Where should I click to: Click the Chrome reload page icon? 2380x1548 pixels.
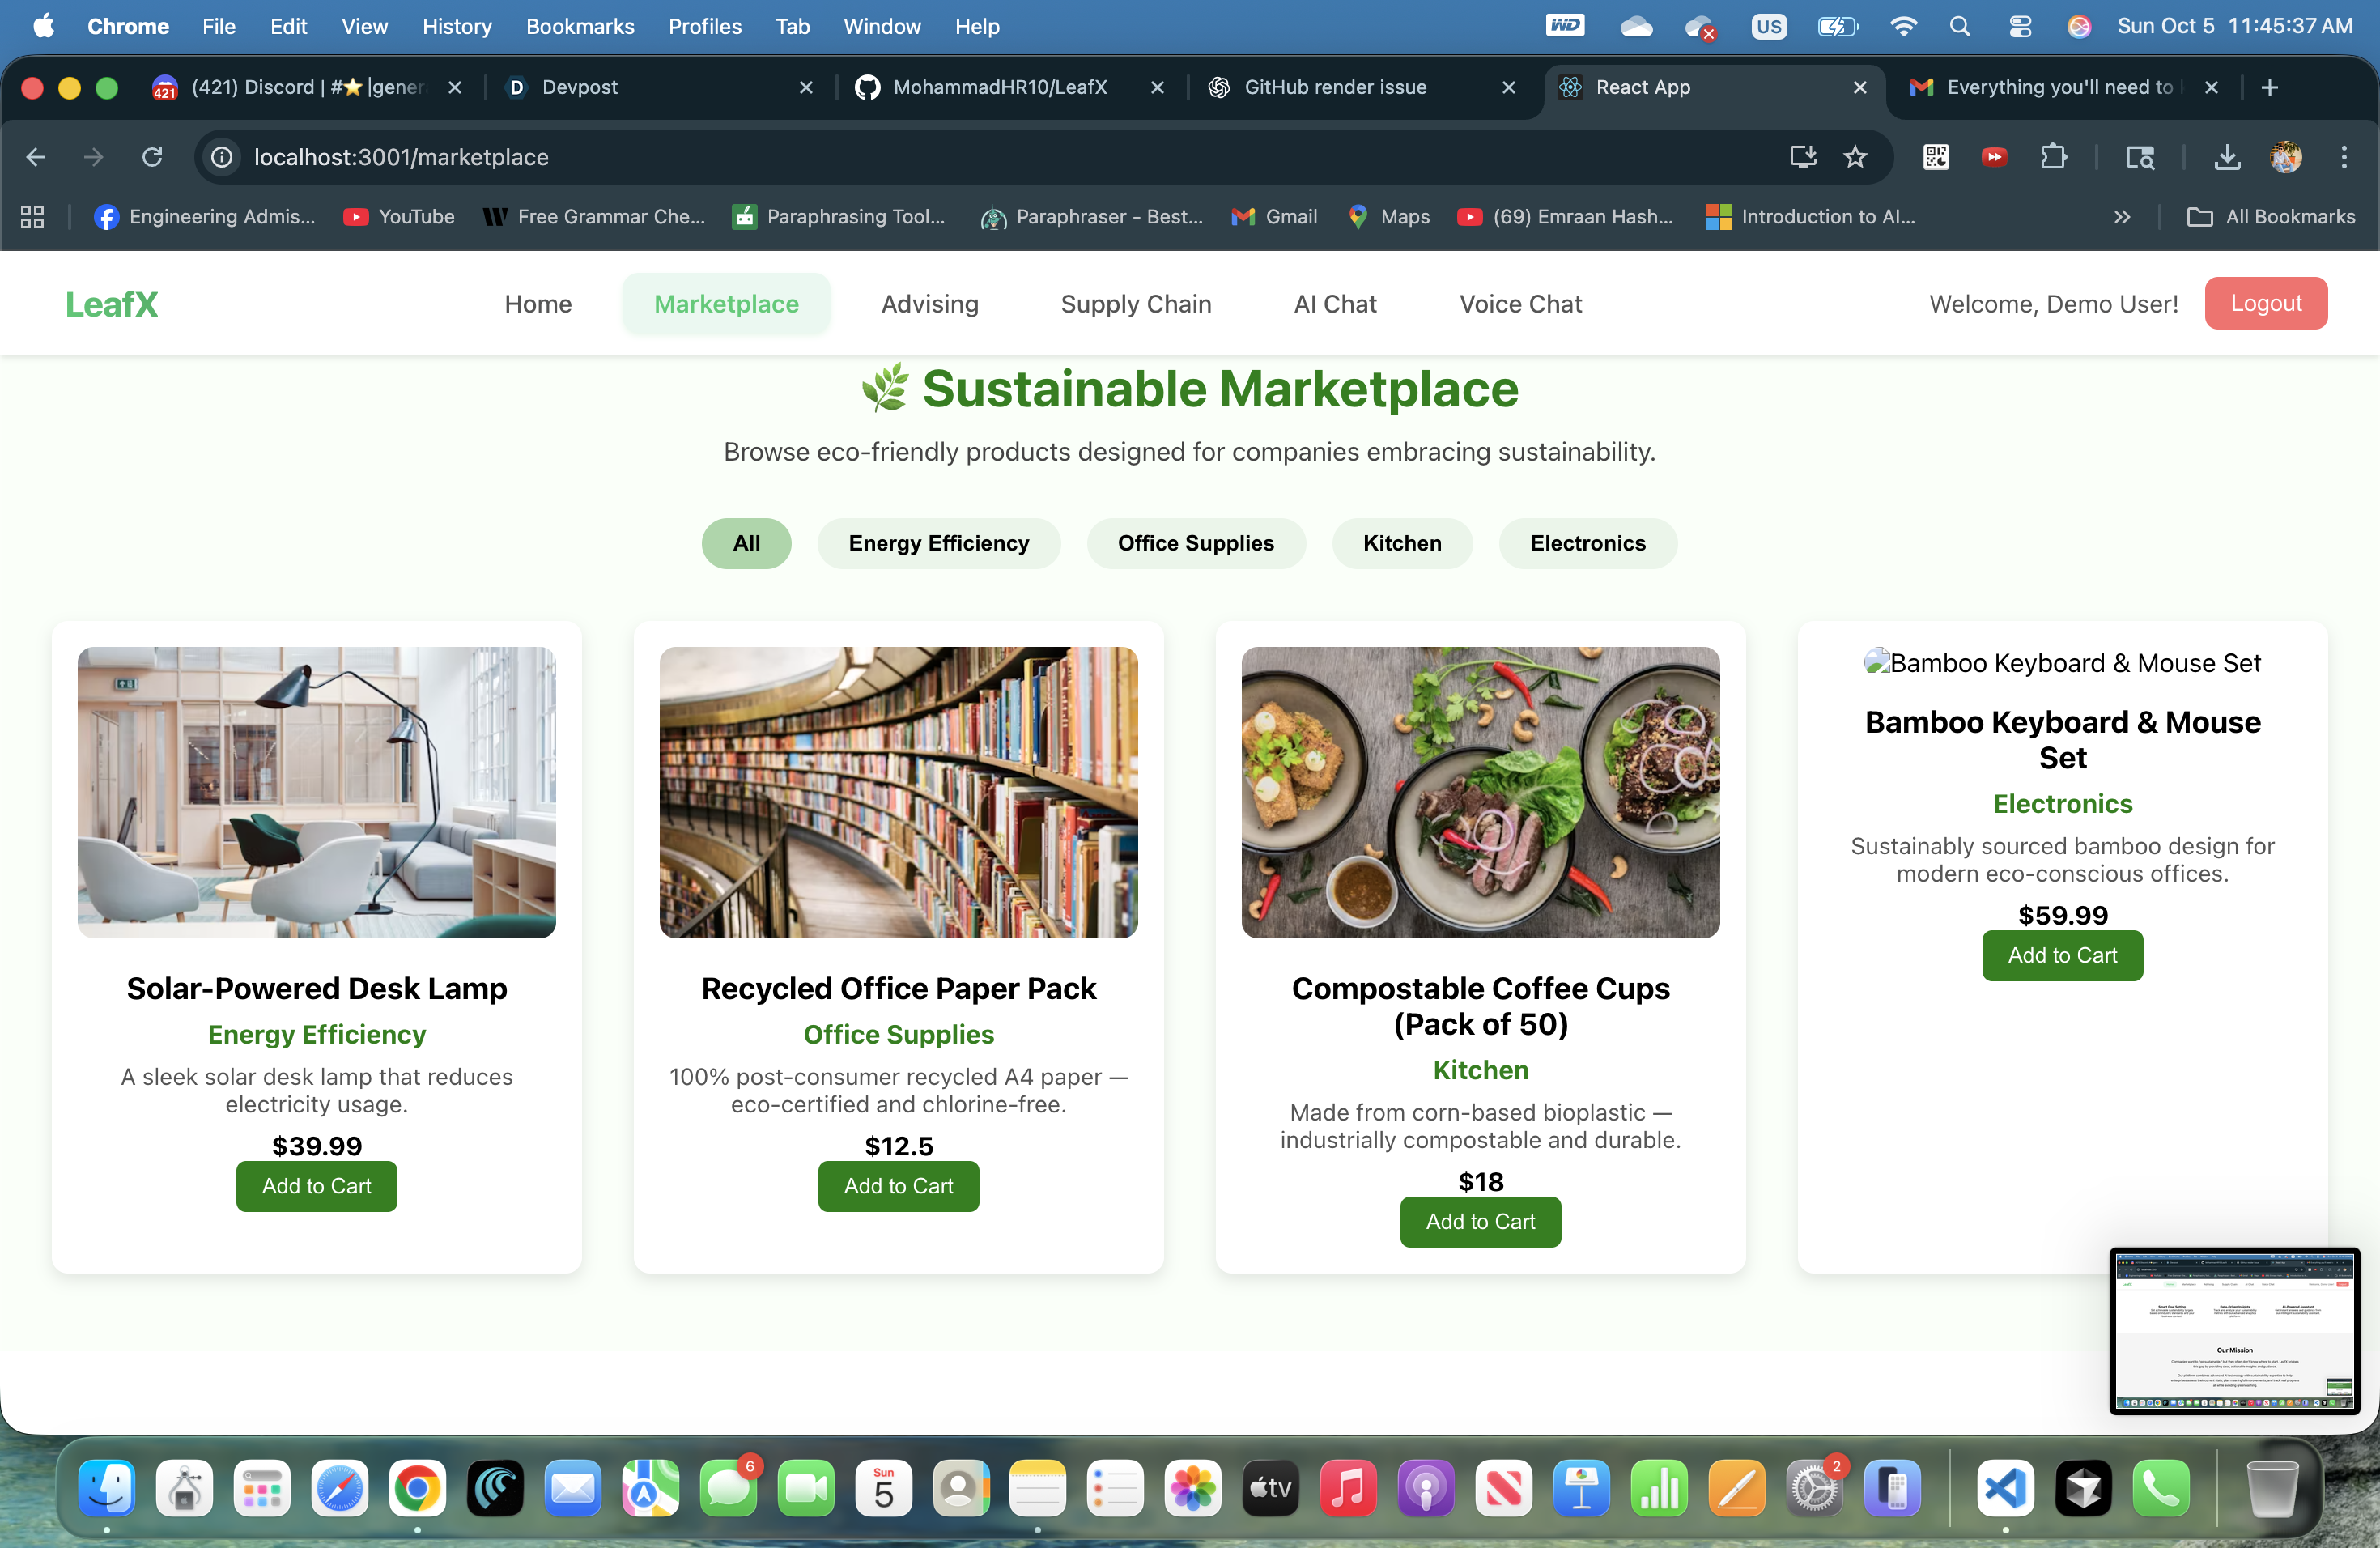coord(152,157)
